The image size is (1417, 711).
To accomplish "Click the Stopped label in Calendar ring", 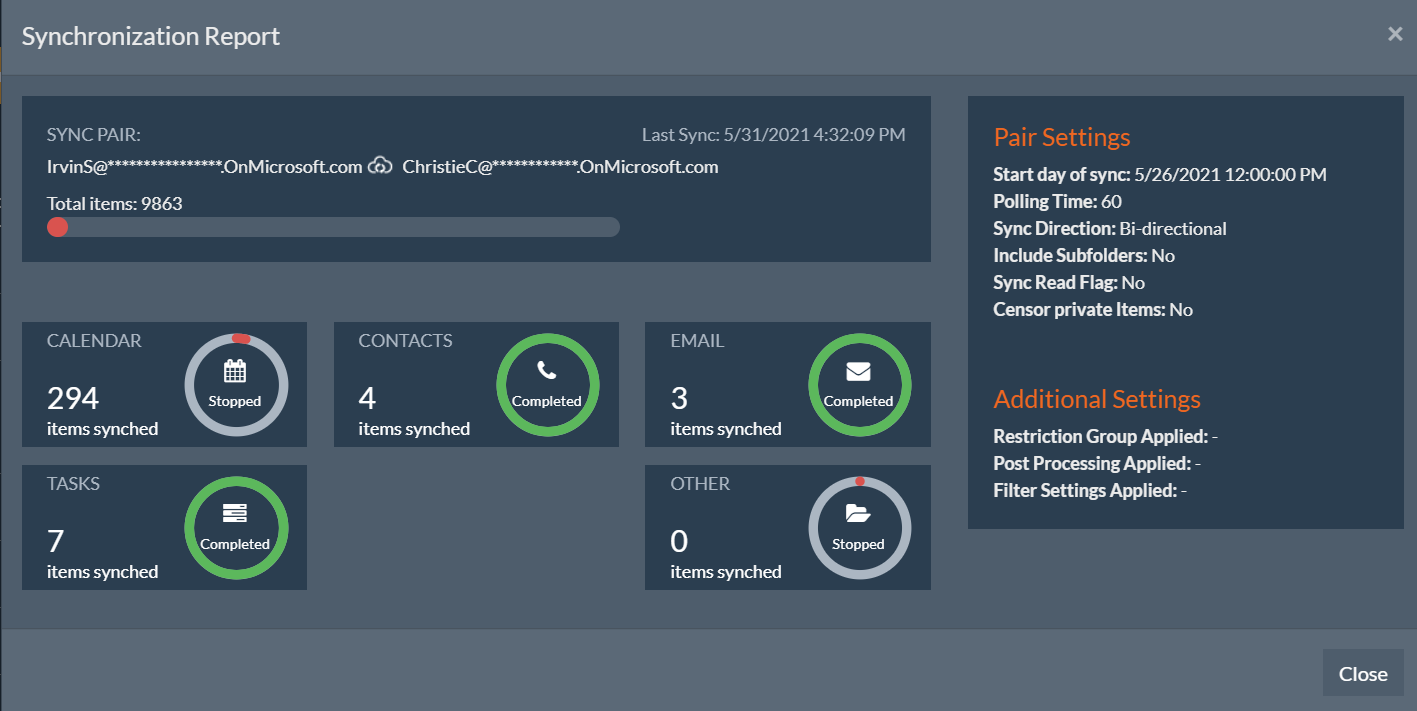I will click(235, 401).
